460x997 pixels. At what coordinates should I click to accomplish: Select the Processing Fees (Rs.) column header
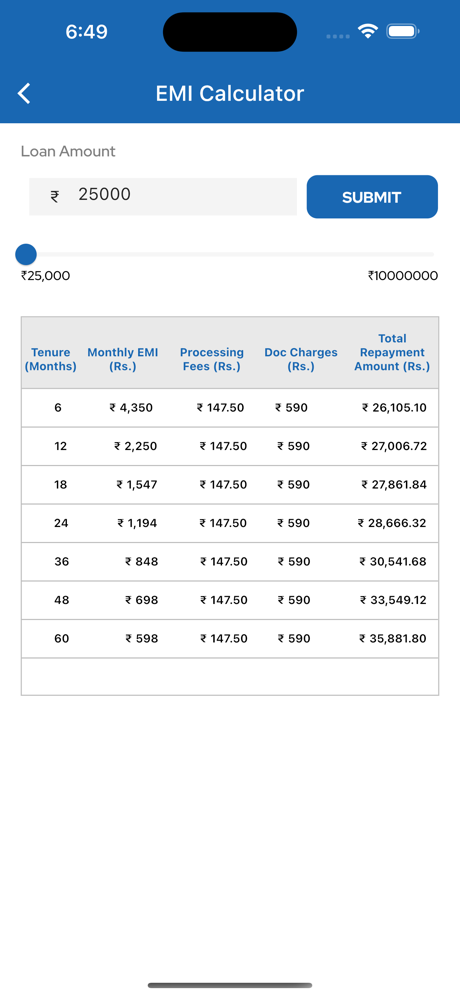[x=212, y=359]
